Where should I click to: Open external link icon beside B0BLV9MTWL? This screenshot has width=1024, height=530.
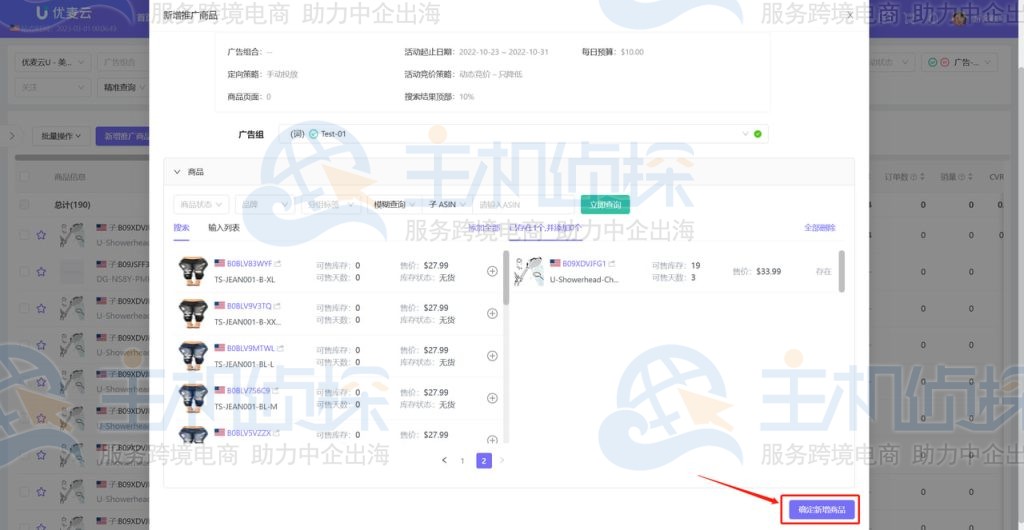tap(281, 349)
